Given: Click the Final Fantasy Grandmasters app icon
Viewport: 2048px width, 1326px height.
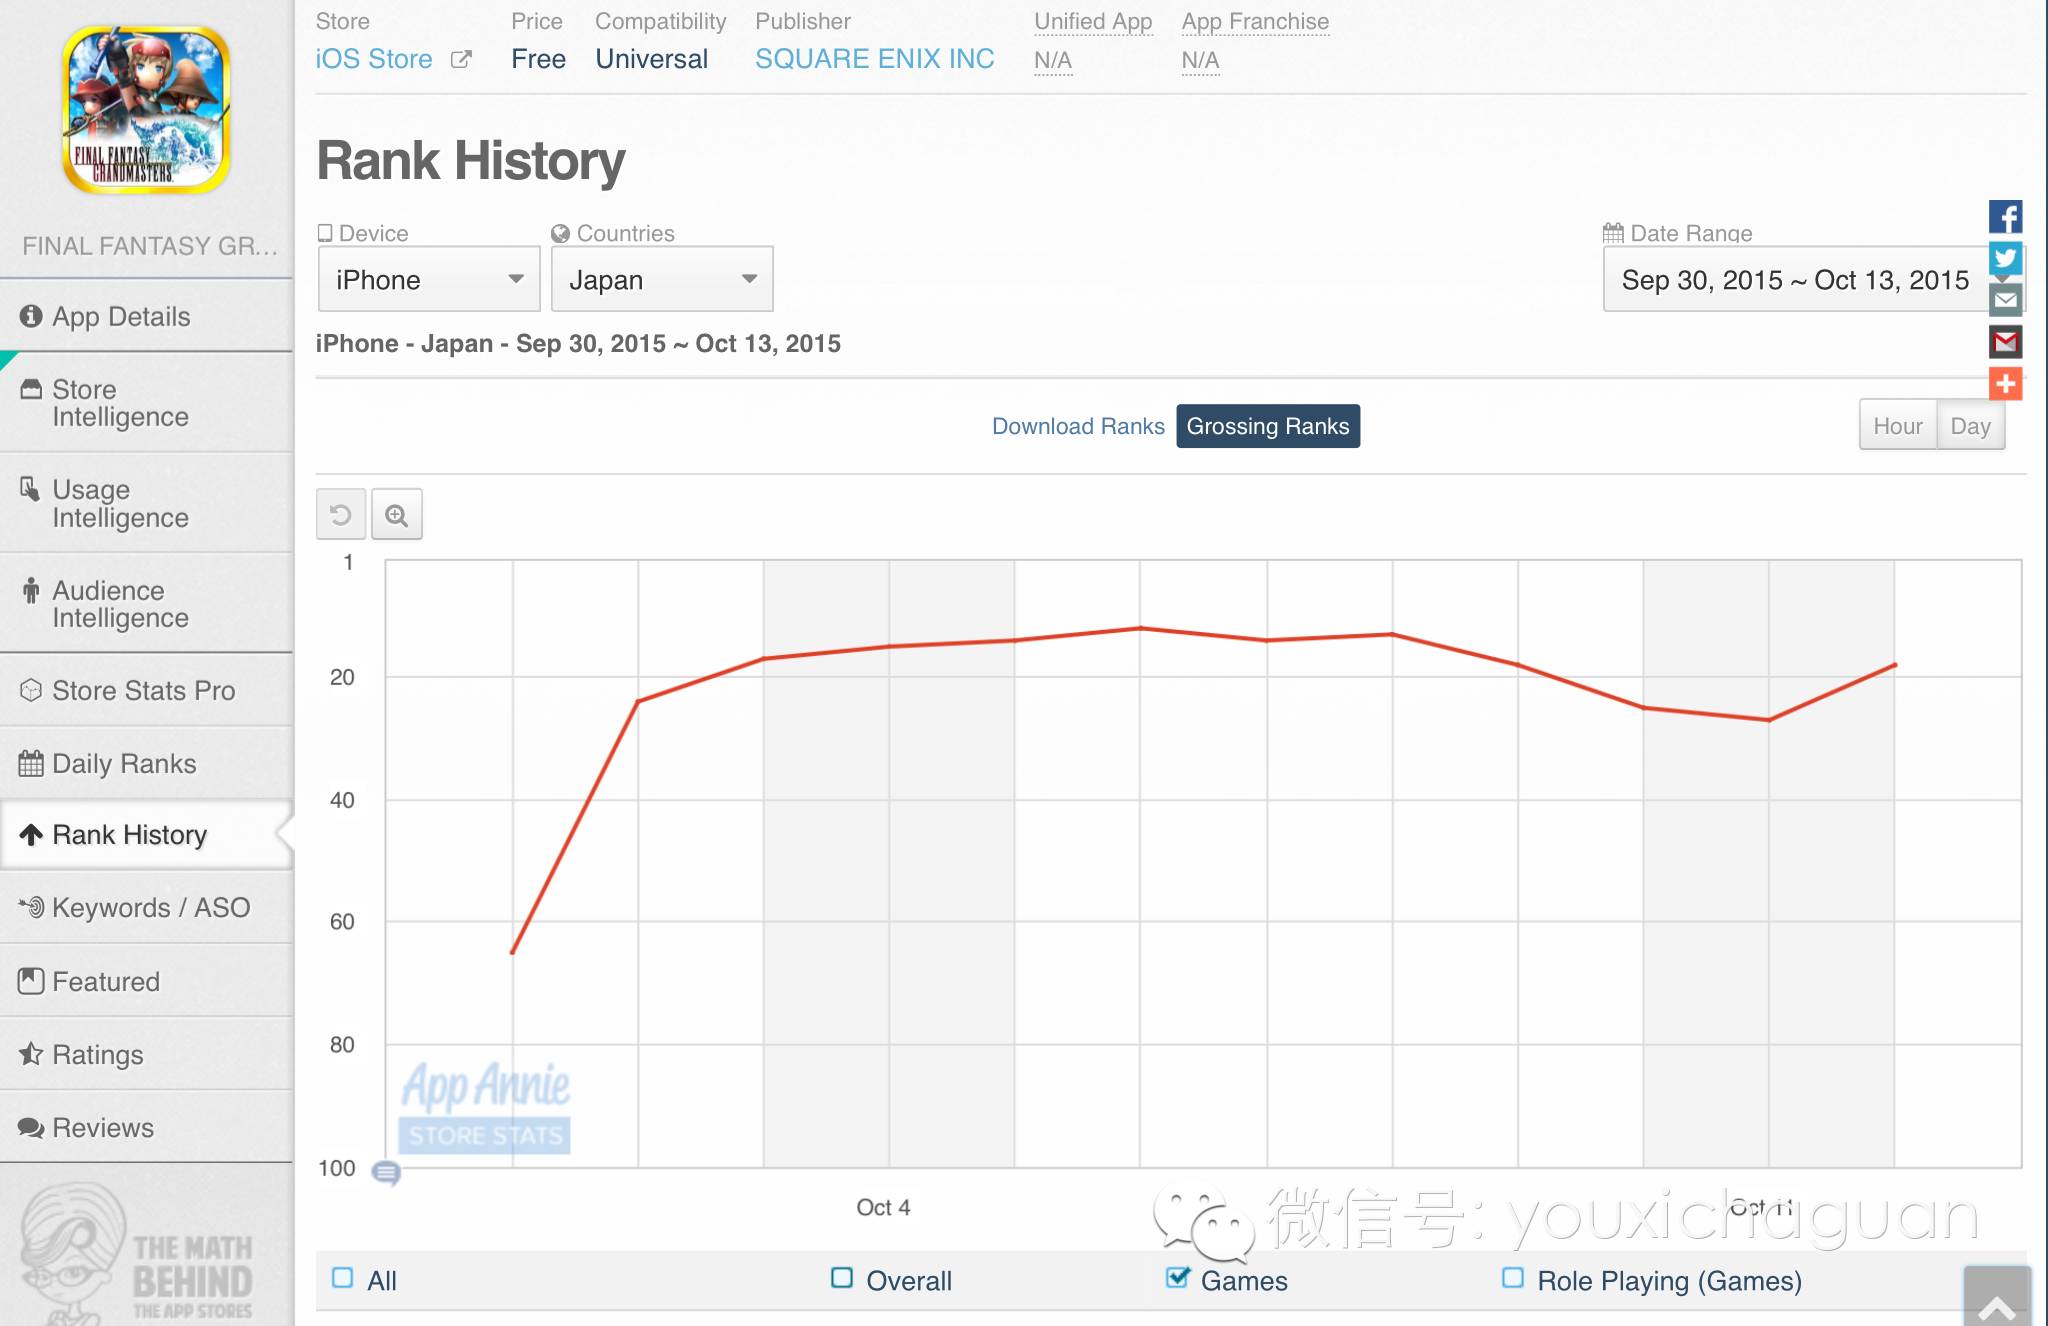Looking at the screenshot, I should (x=147, y=110).
